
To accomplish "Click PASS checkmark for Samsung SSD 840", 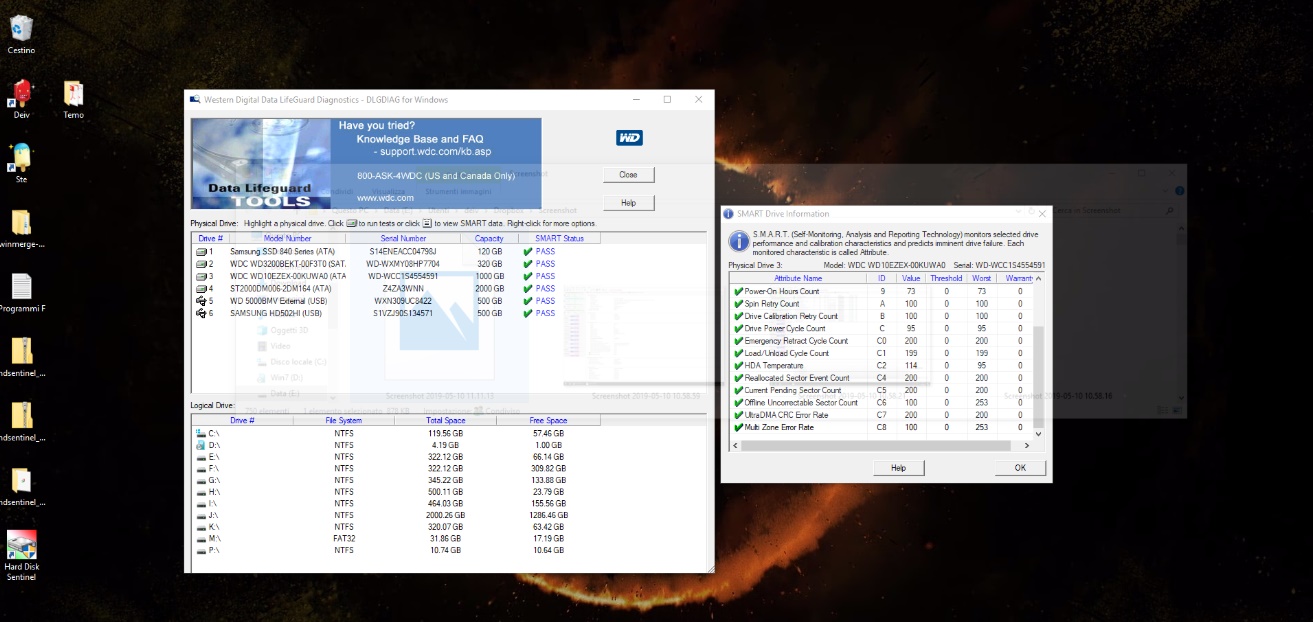I will 527,251.
